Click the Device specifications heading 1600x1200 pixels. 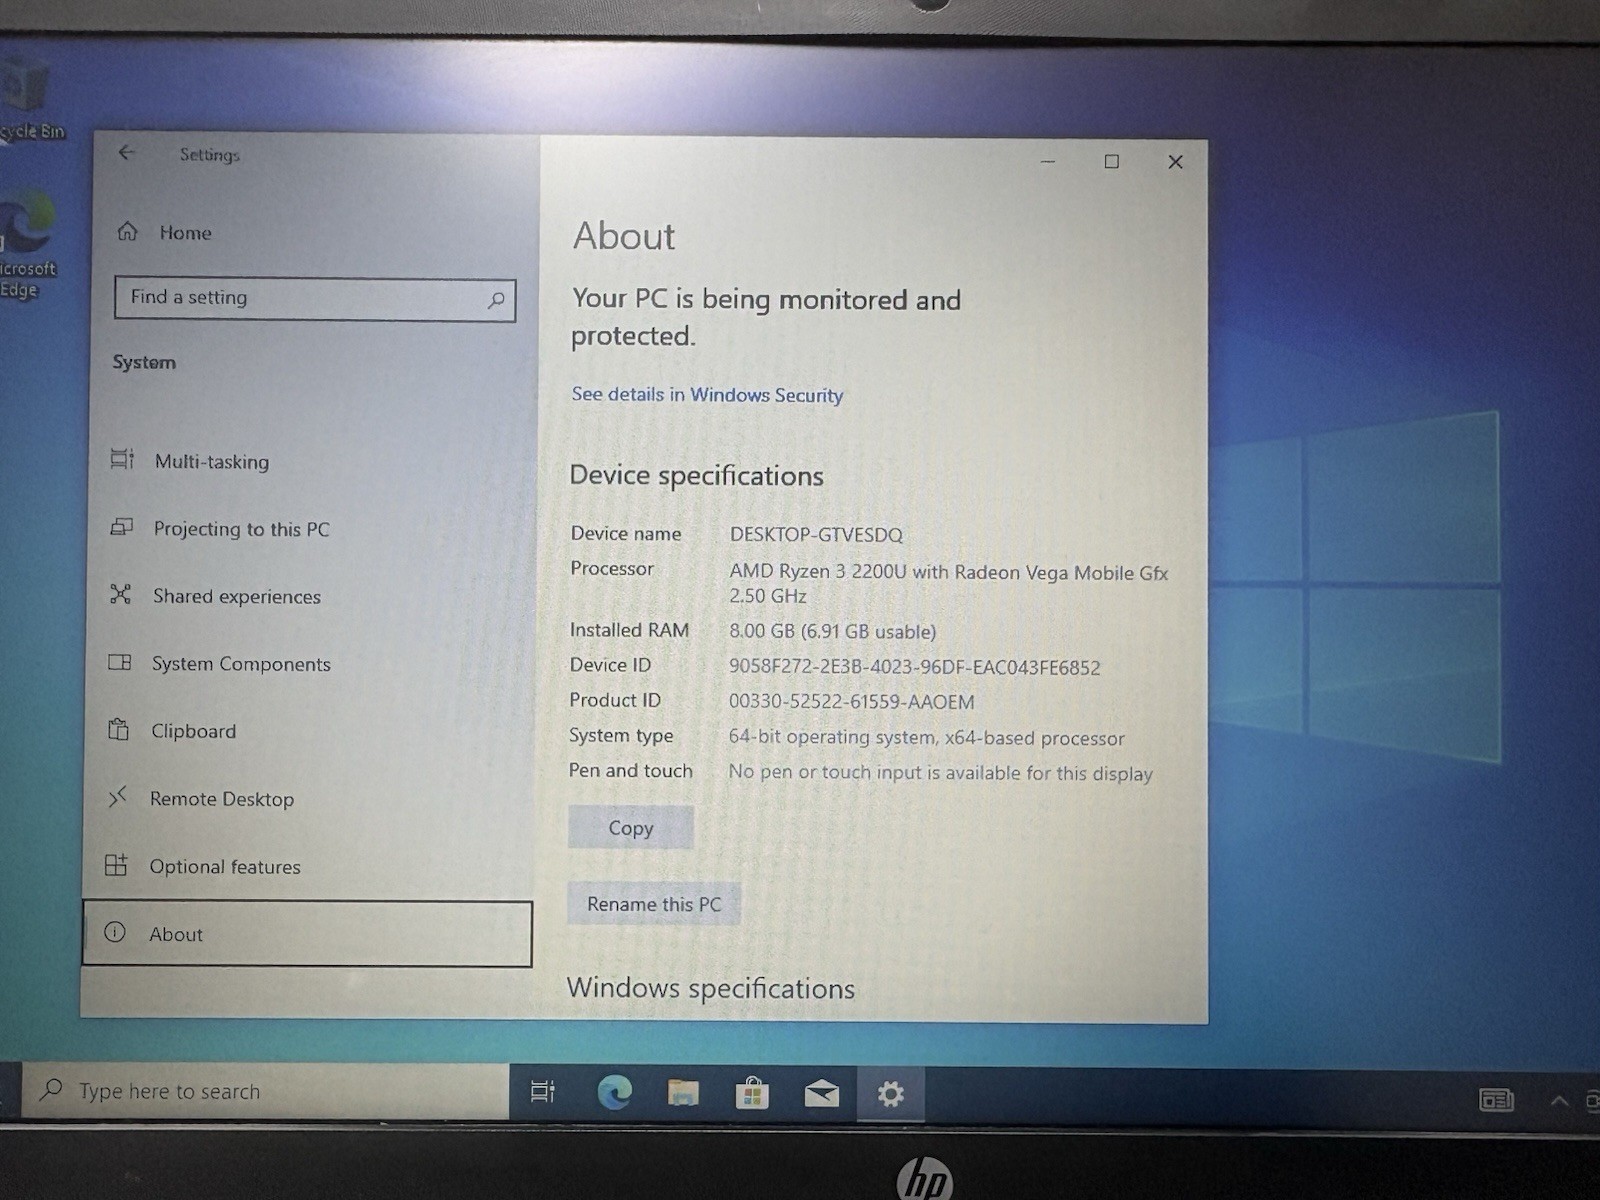coord(696,476)
